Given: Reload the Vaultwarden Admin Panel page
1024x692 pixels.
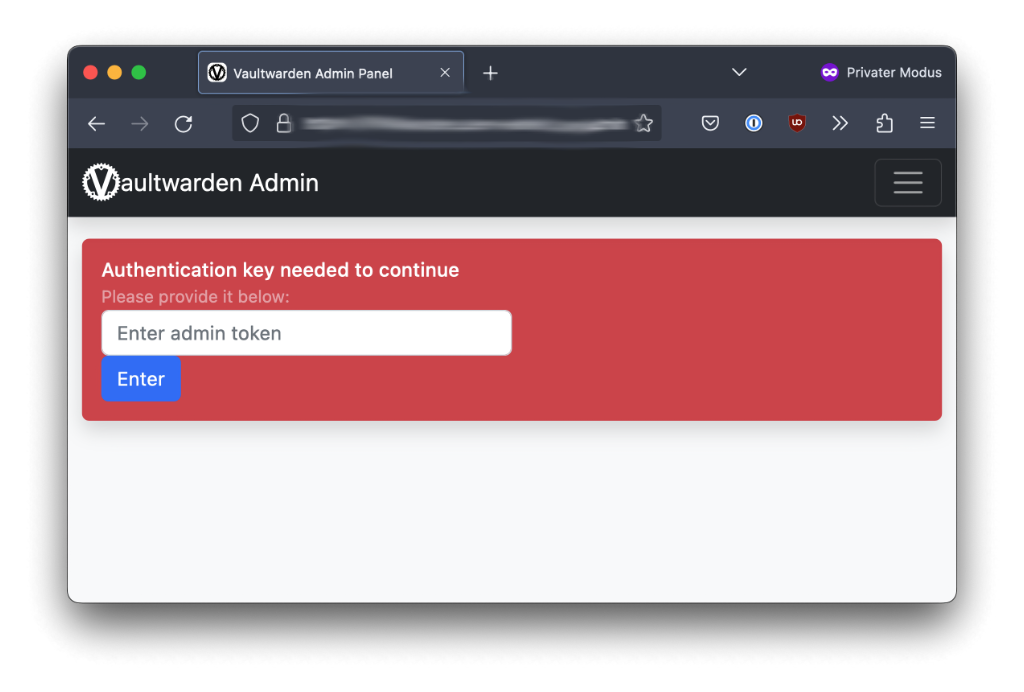Looking at the screenshot, I should coord(183,123).
